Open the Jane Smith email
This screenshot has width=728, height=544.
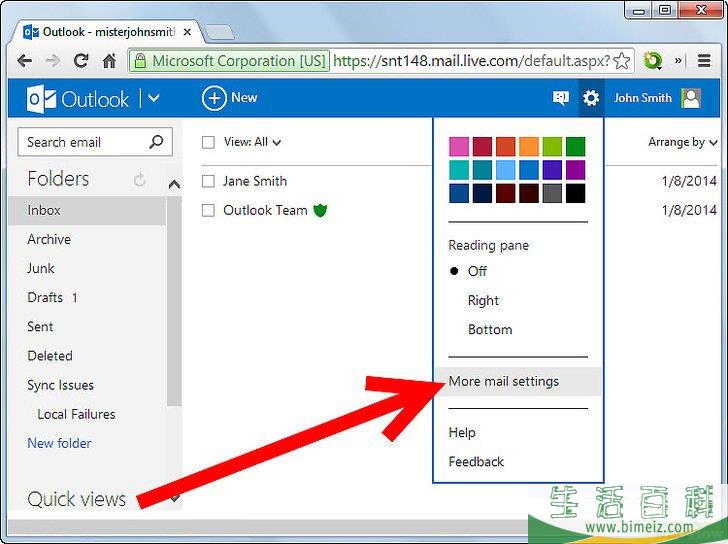click(x=255, y=181)
